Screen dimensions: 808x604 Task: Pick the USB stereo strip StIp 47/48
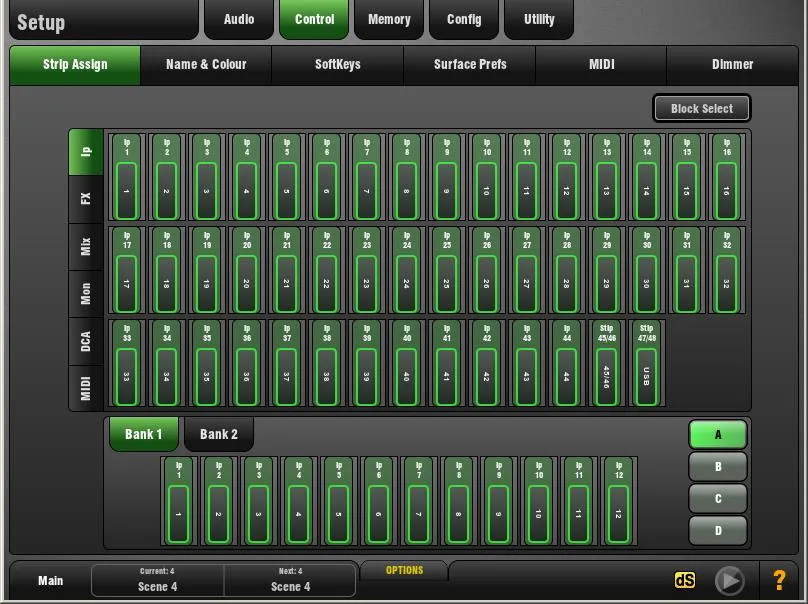coord(647,363)
